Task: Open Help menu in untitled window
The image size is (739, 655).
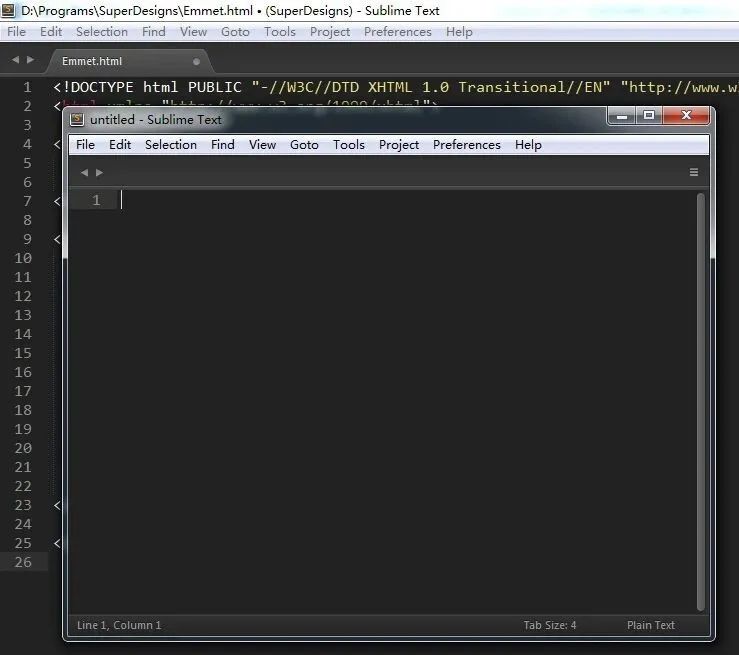Action: pyautogui.click(x=528, y=145)
